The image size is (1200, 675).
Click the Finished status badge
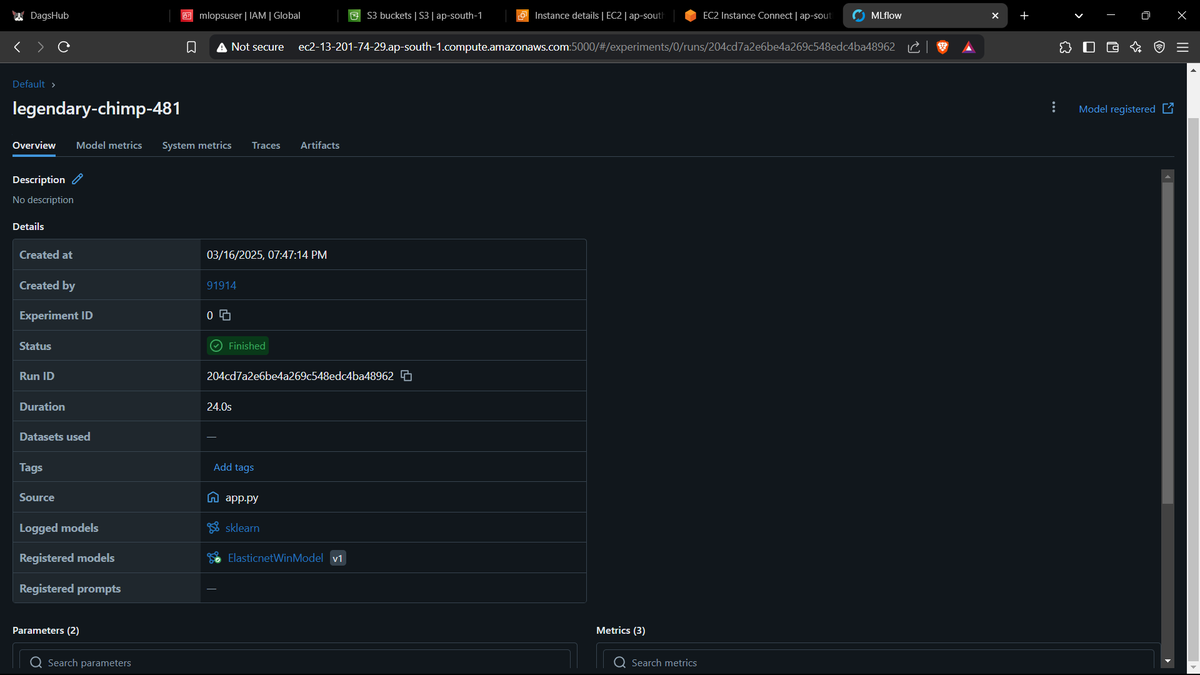point(238,346)
